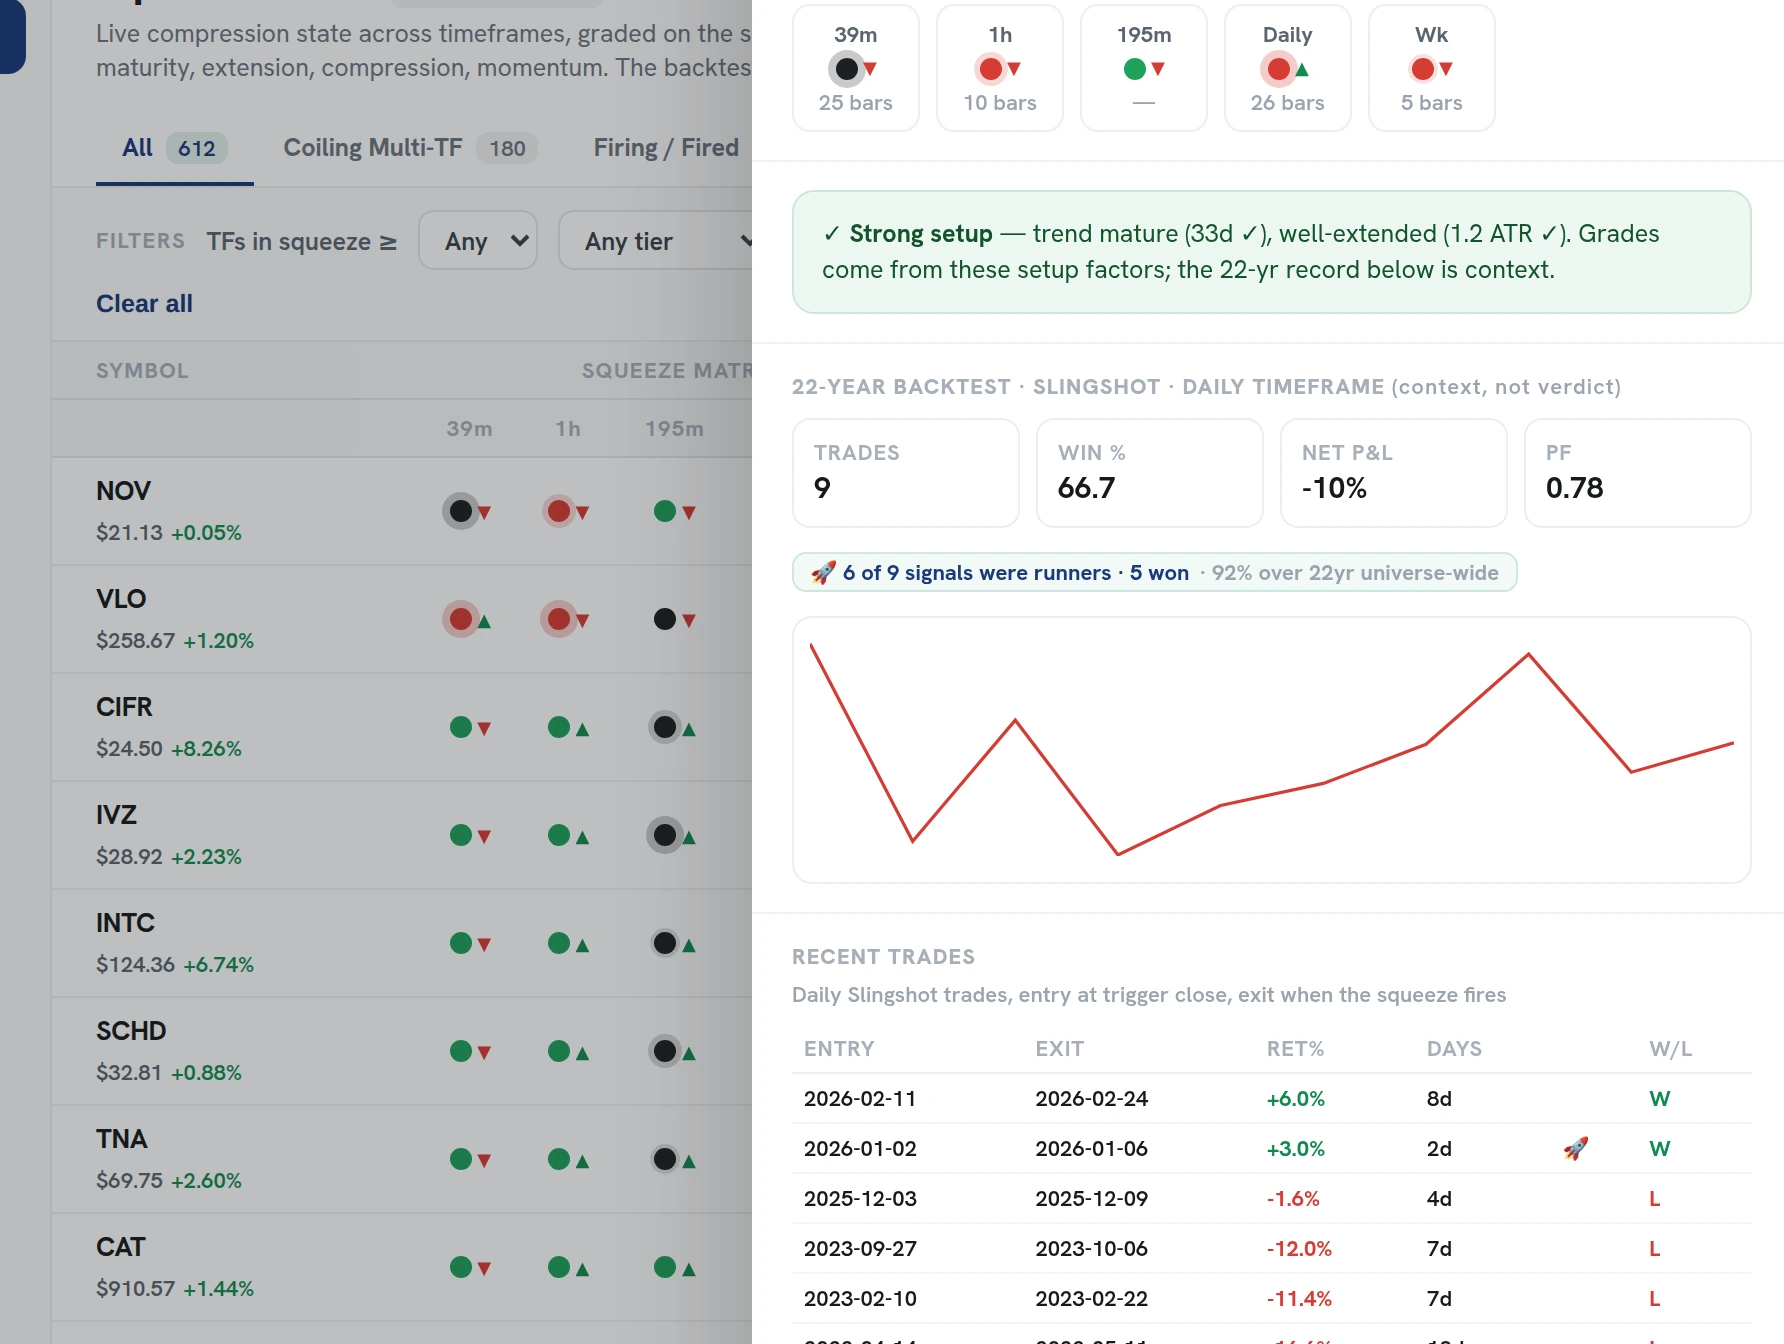Click the 2023-02-10 entry date
Image resolution: width=1784 pixels, height=1344 pixels.
[x=860, y=1298]
